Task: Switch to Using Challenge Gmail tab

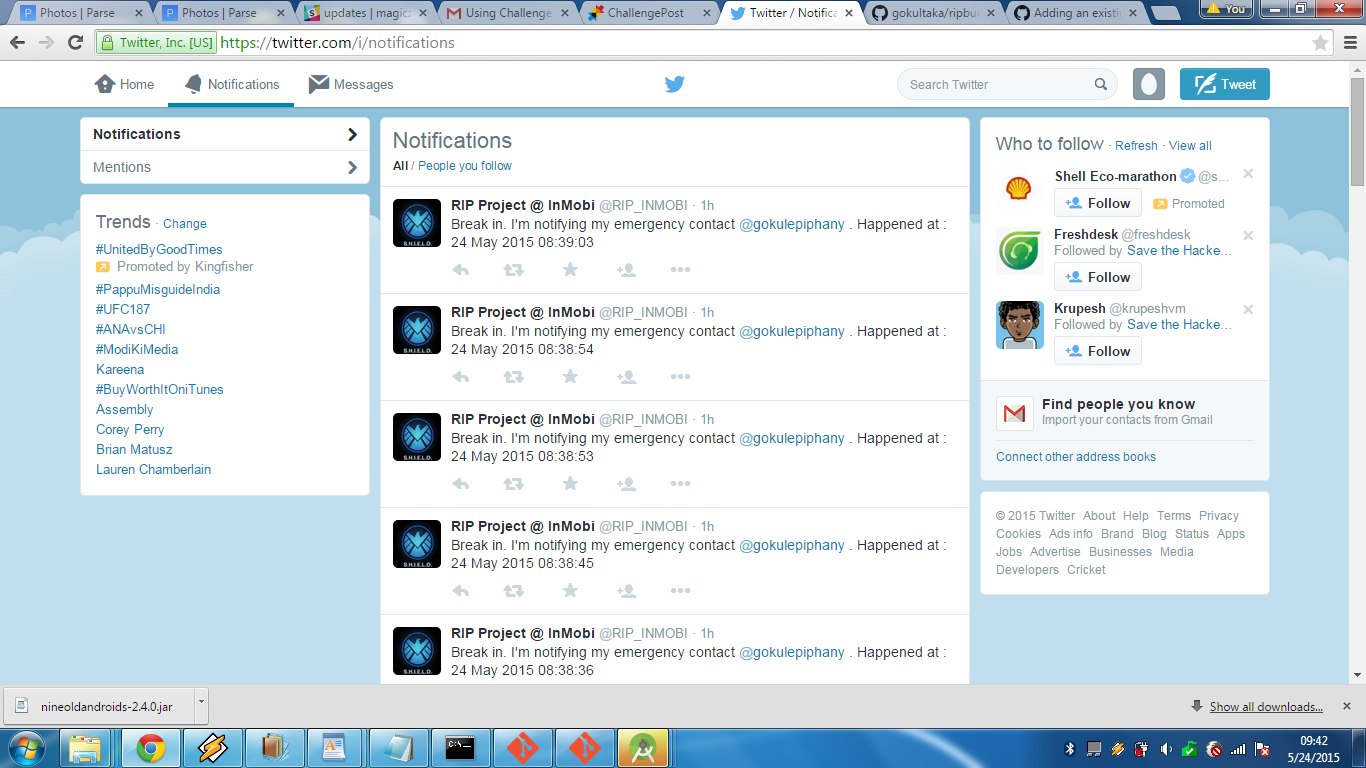Action: click(508, 13)
